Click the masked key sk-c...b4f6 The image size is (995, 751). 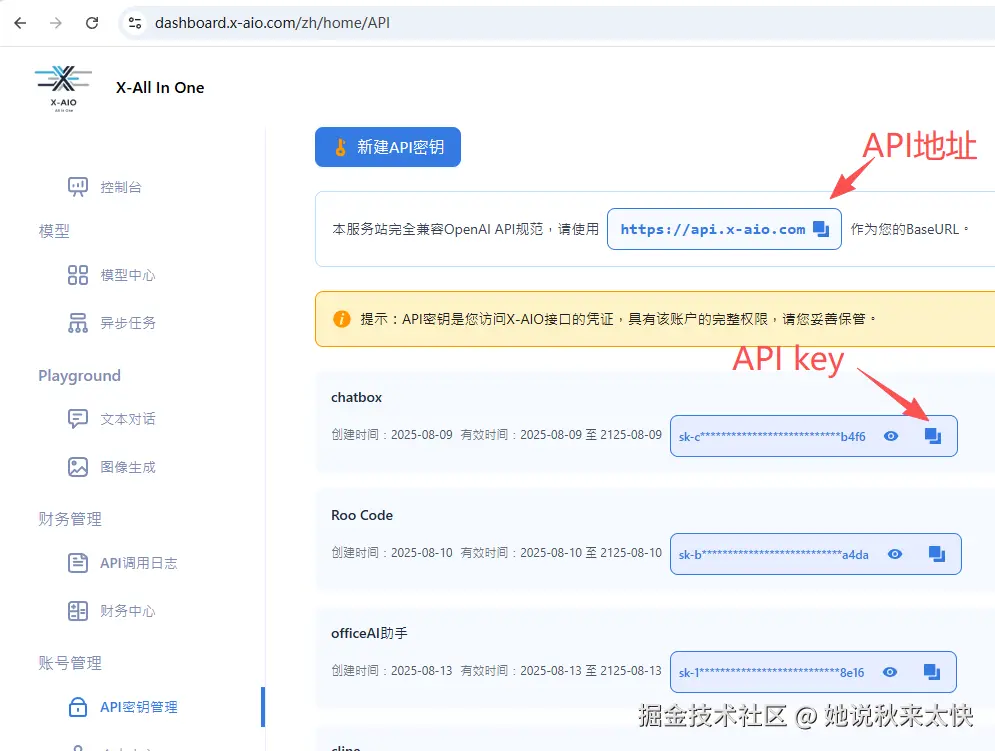point(772,437)
